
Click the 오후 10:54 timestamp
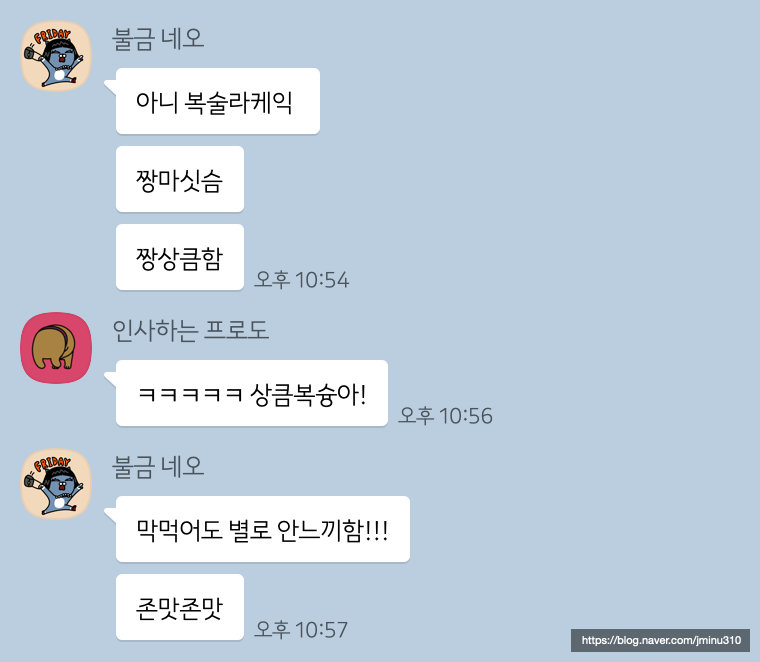click(x=301, y=280)
